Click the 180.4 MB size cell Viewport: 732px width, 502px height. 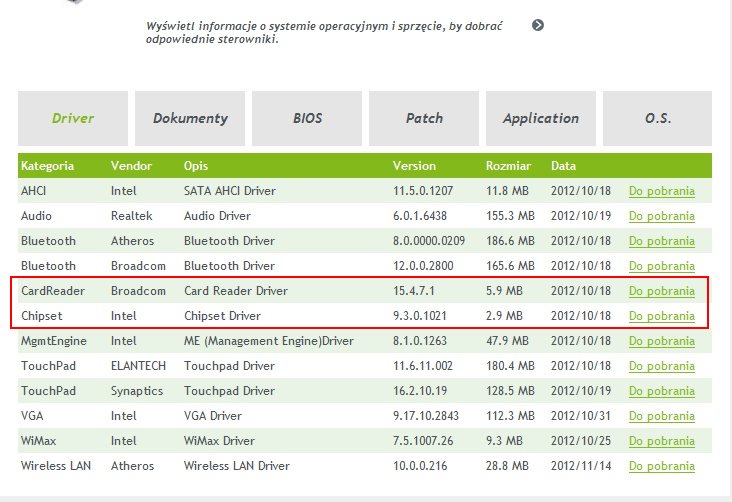click(x=510, y=366)
